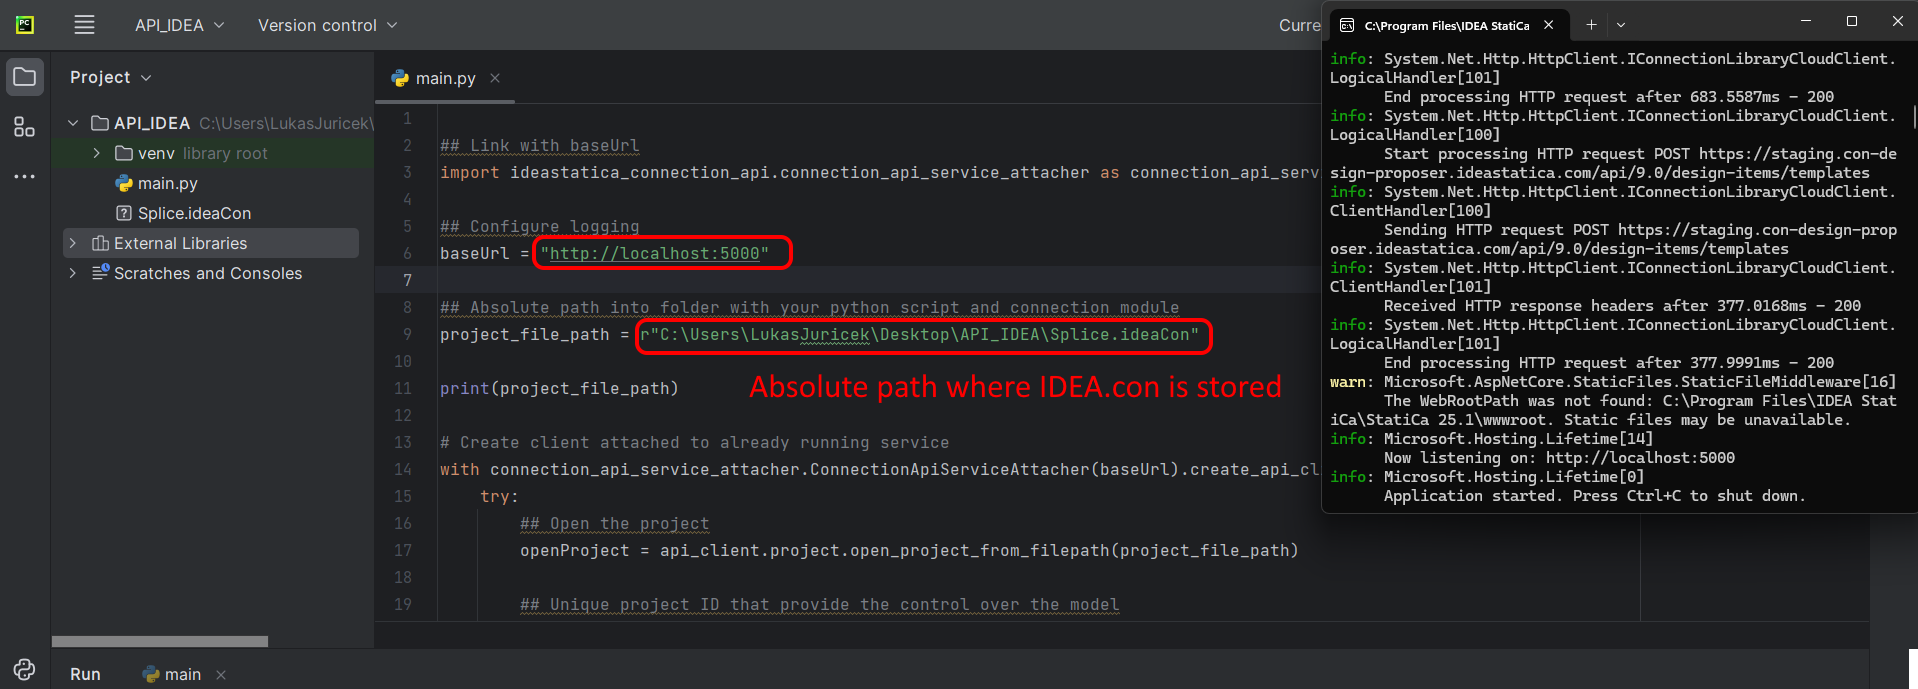
Task: Expand the External Libraries node
Action: coord(73,243)
